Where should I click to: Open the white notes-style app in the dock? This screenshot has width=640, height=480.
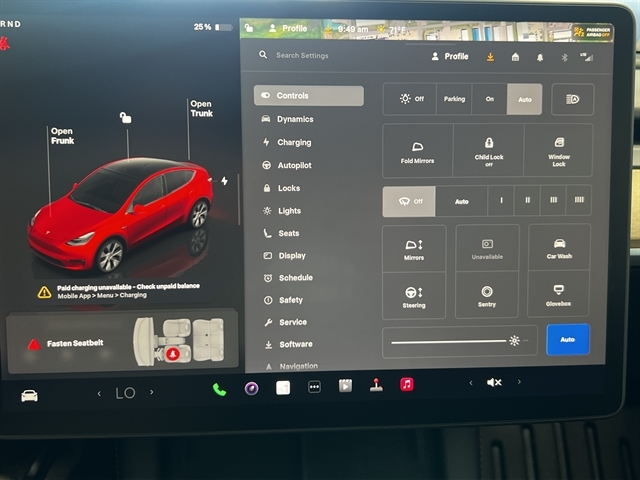[283, 387]
